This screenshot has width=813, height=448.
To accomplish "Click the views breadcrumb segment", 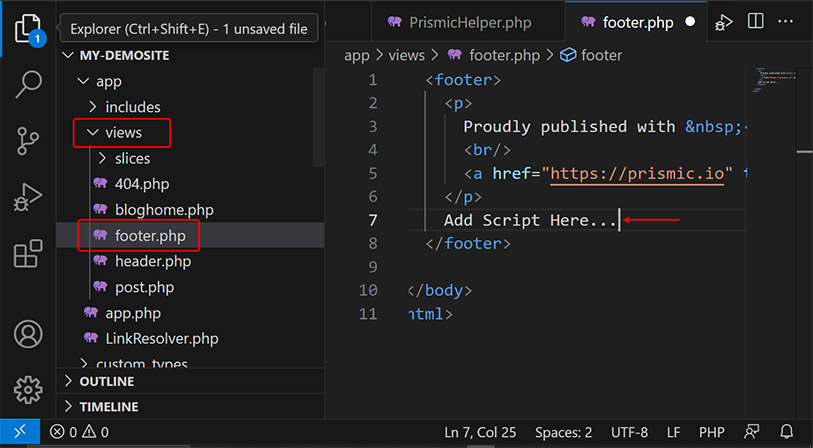I will [406, 55].
